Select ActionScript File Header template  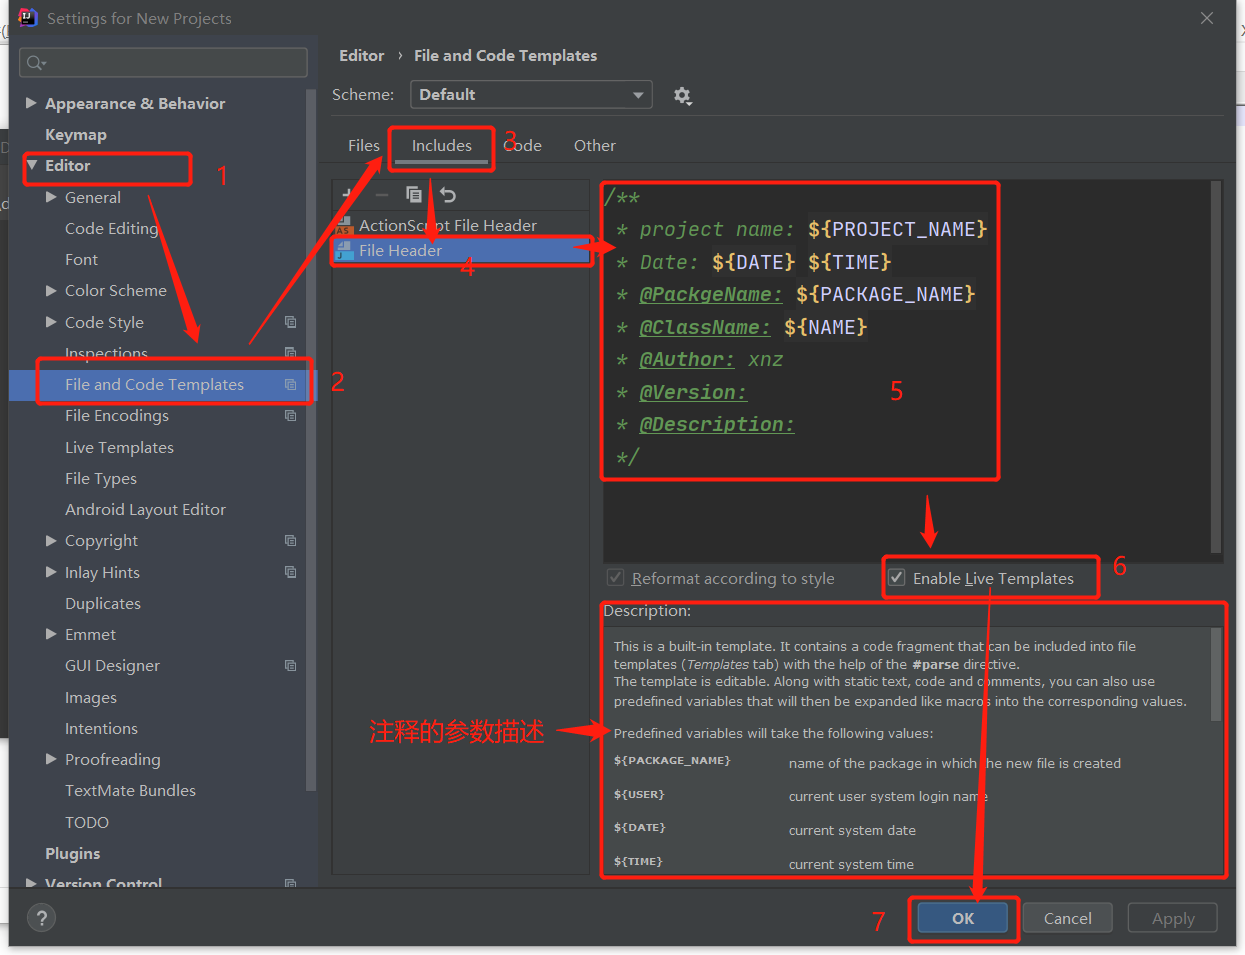461,225
